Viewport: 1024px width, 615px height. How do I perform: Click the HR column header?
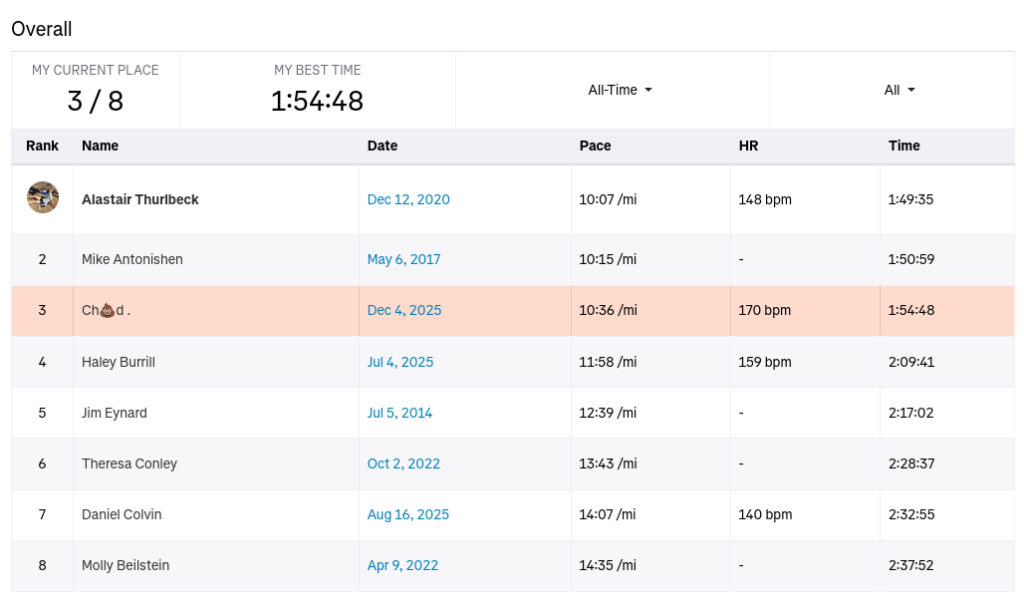(748, 146)
